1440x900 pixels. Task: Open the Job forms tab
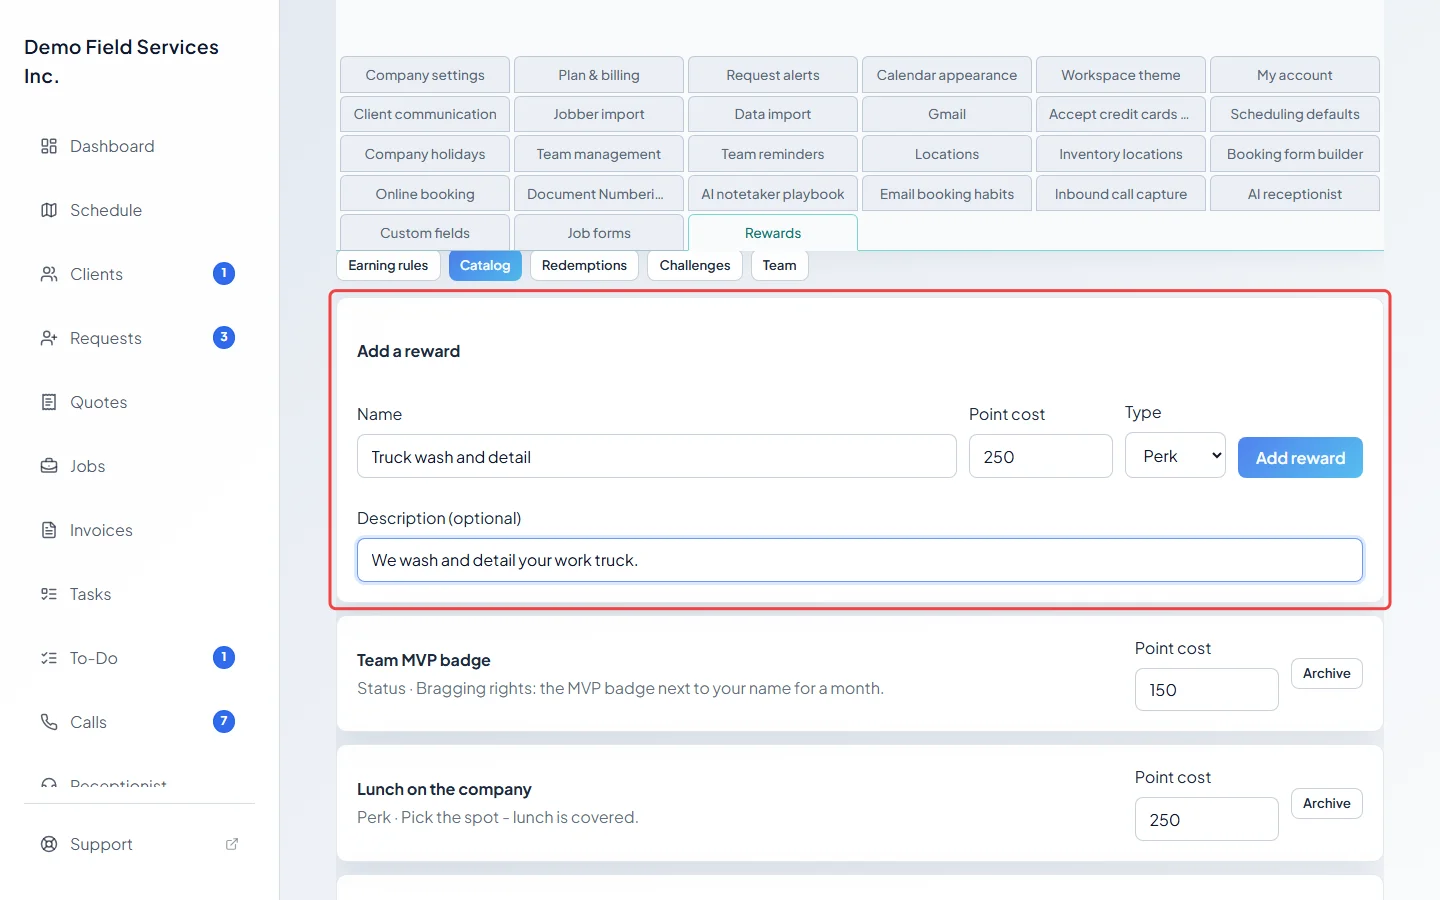[599, 233]
